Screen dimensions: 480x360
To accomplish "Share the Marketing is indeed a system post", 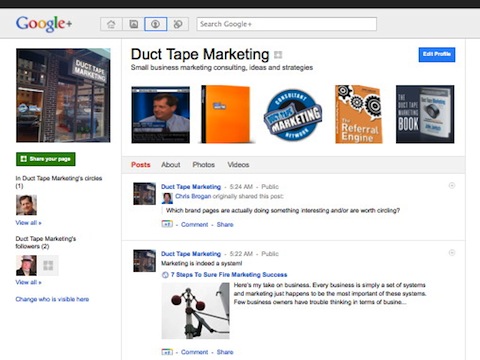I will (225, 352).
